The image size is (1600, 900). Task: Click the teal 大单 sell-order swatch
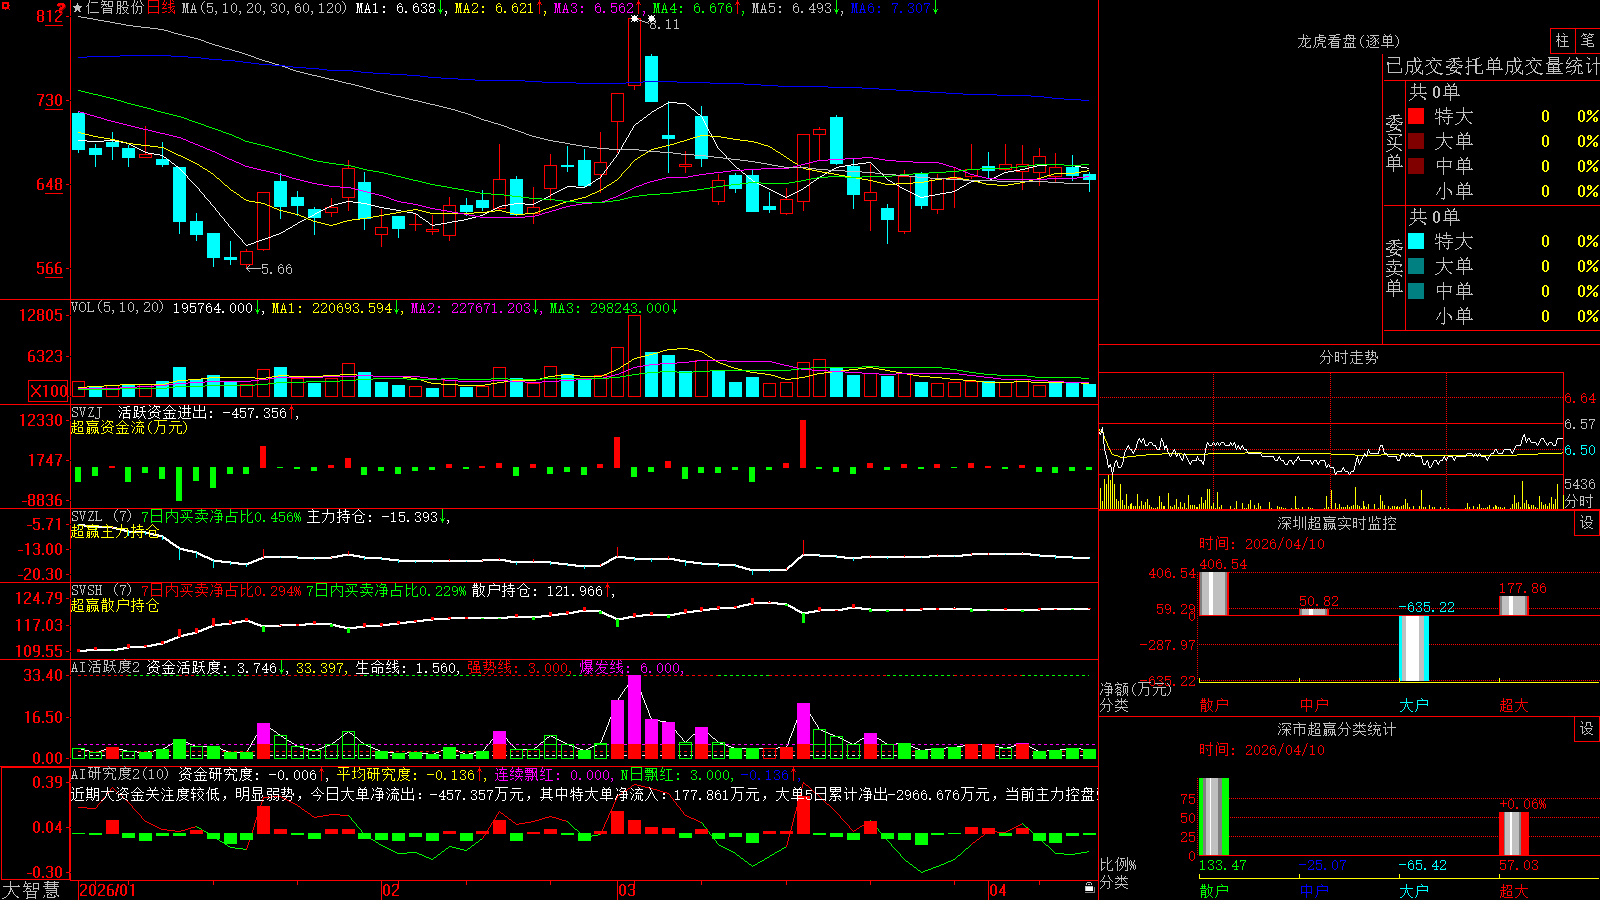pos(1416,266)
